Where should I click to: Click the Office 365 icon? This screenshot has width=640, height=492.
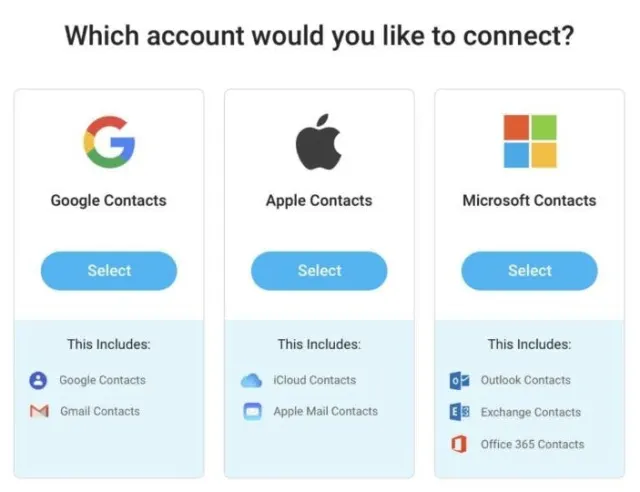pos(460,444)
